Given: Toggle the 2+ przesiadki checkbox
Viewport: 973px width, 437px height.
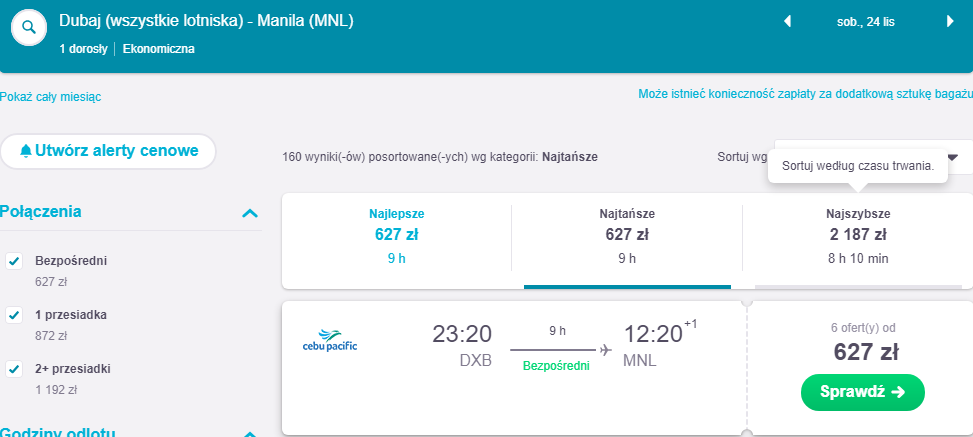Looking at the screenshot, I should pos(14,369).
